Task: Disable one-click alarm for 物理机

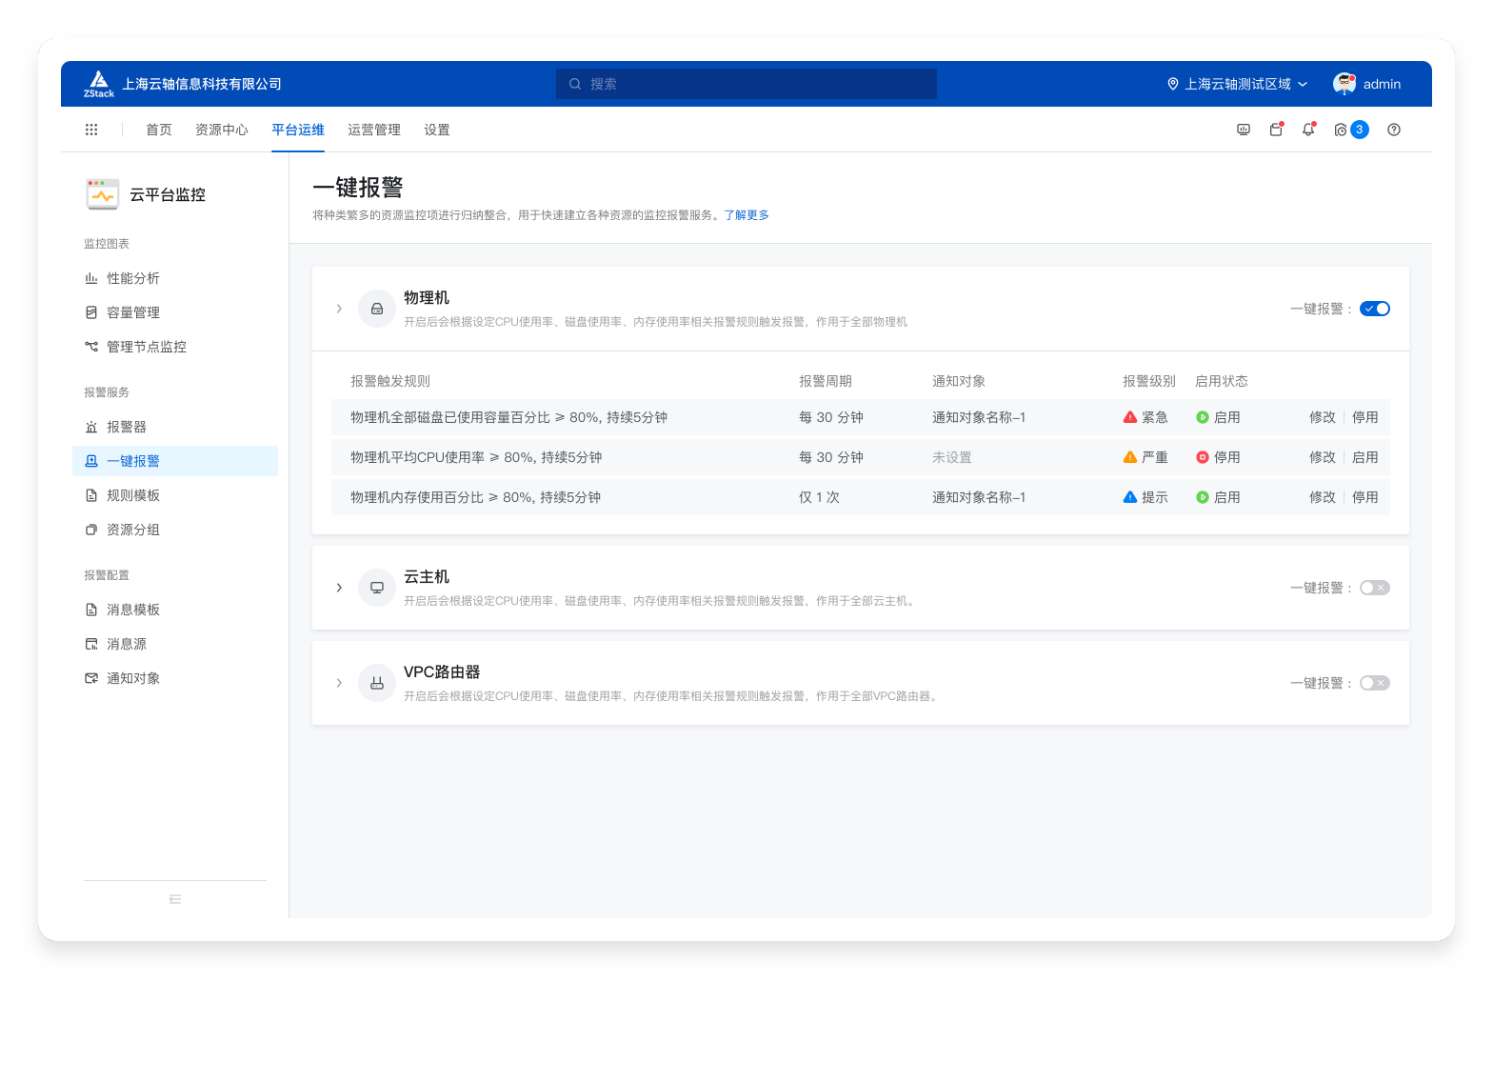Action: pyautogui.click(x=1374, y=309)
